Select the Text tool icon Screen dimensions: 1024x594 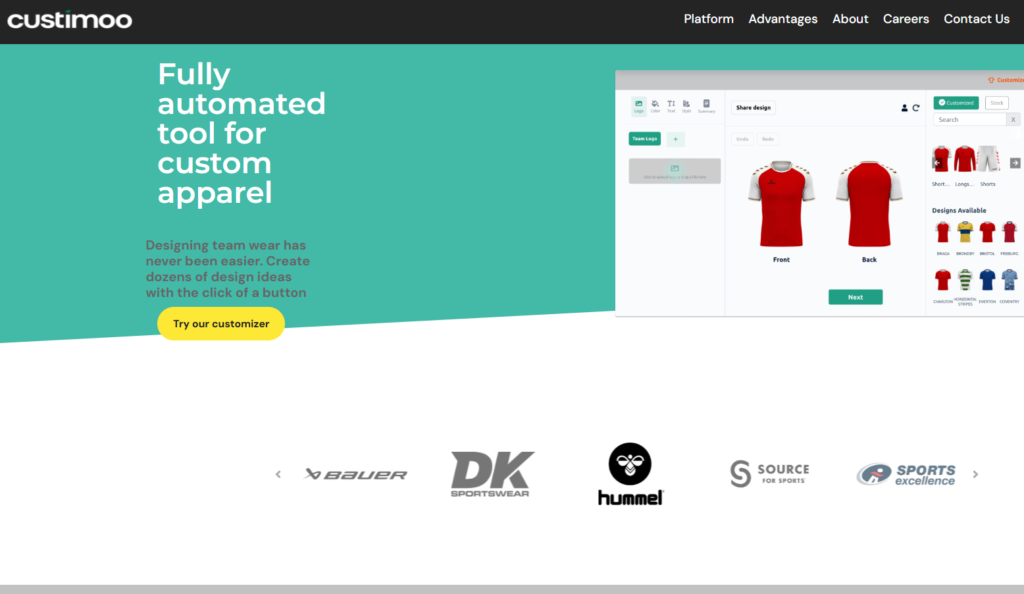pyautogui.click(x=670, y=106)
